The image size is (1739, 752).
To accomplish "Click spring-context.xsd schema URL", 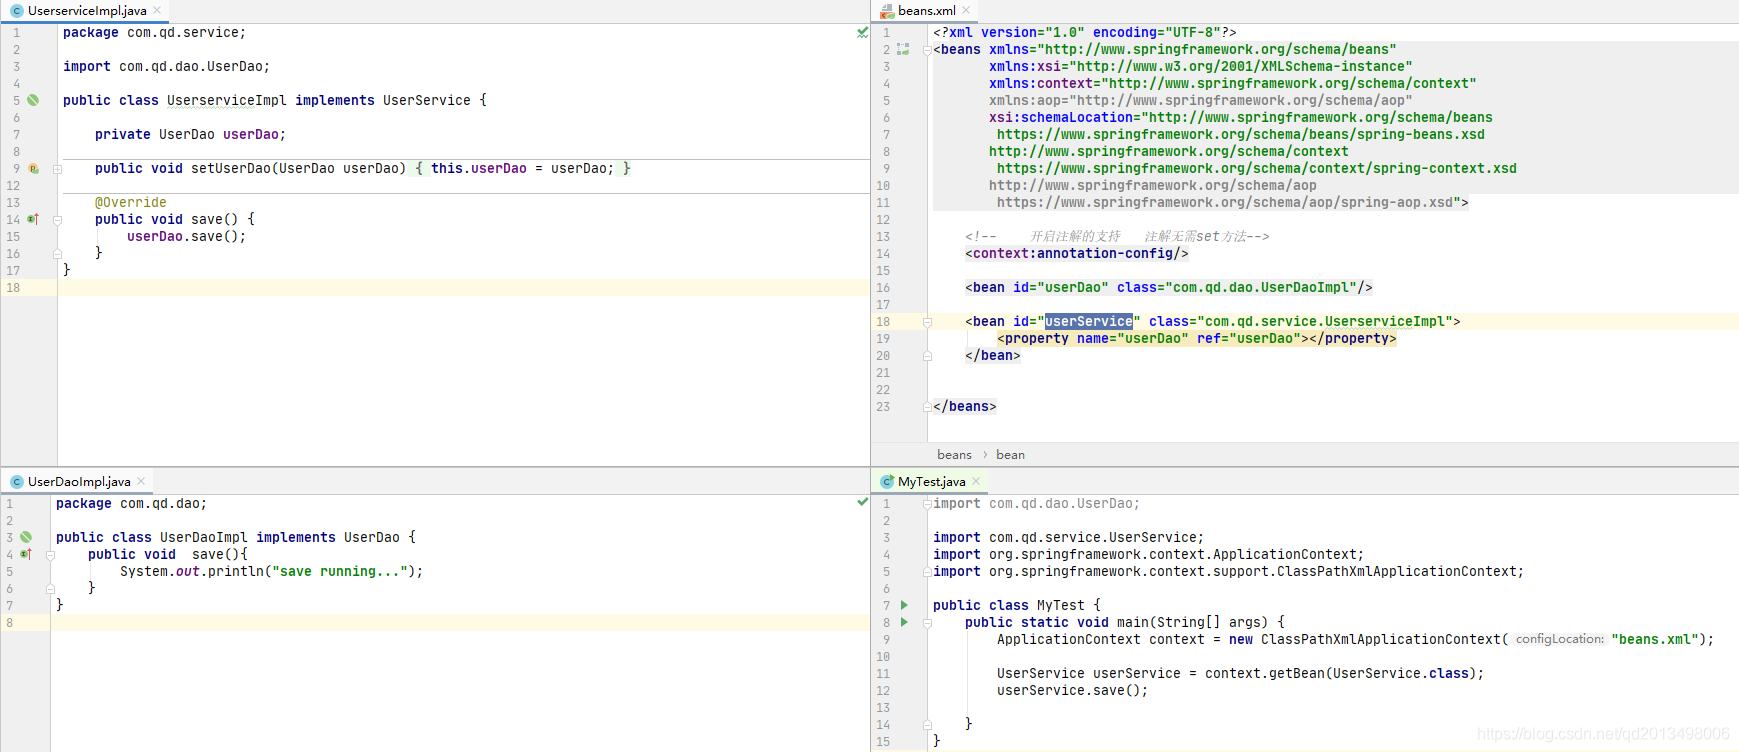I will pos(1257,168).
